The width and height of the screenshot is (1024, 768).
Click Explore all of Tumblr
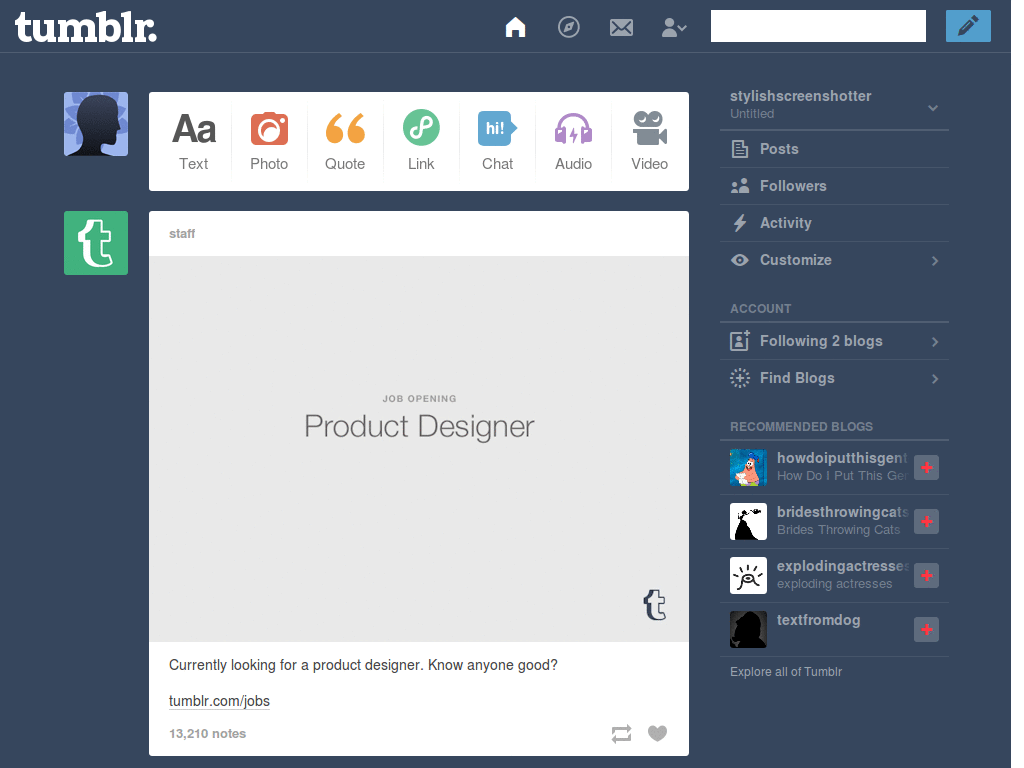[786, 671]
